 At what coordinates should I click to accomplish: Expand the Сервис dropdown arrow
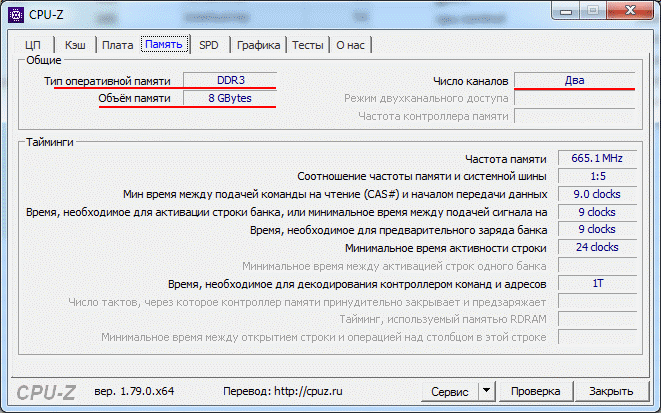[486, 391]
